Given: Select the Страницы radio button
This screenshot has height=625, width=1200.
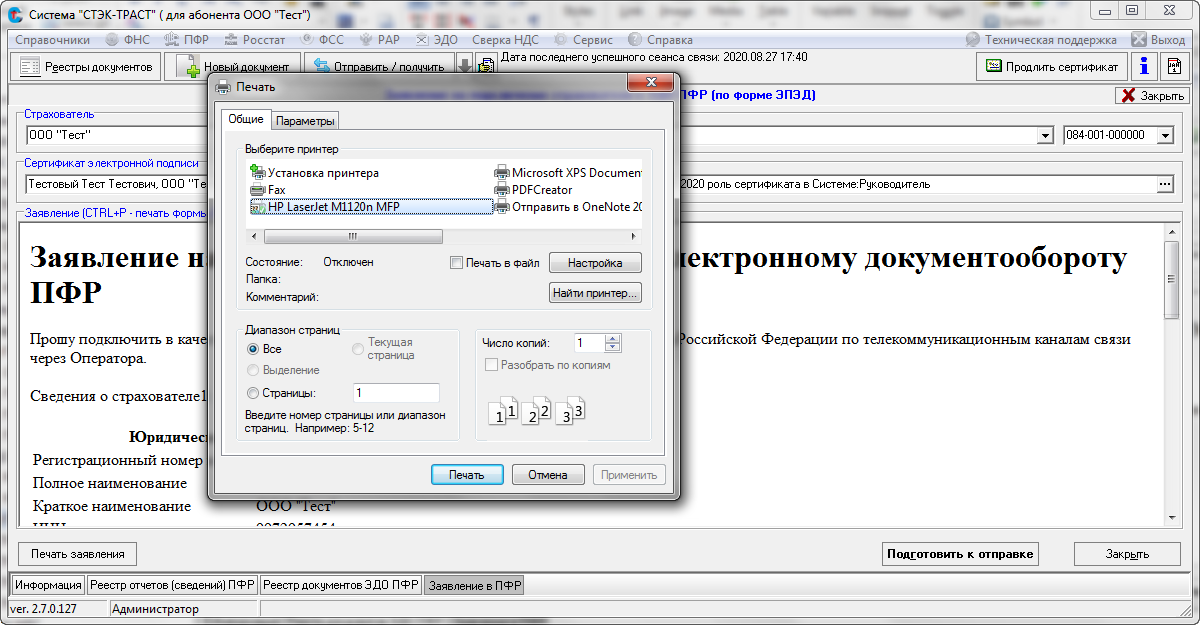Looking at the screenshot, I should coord(253,393).
